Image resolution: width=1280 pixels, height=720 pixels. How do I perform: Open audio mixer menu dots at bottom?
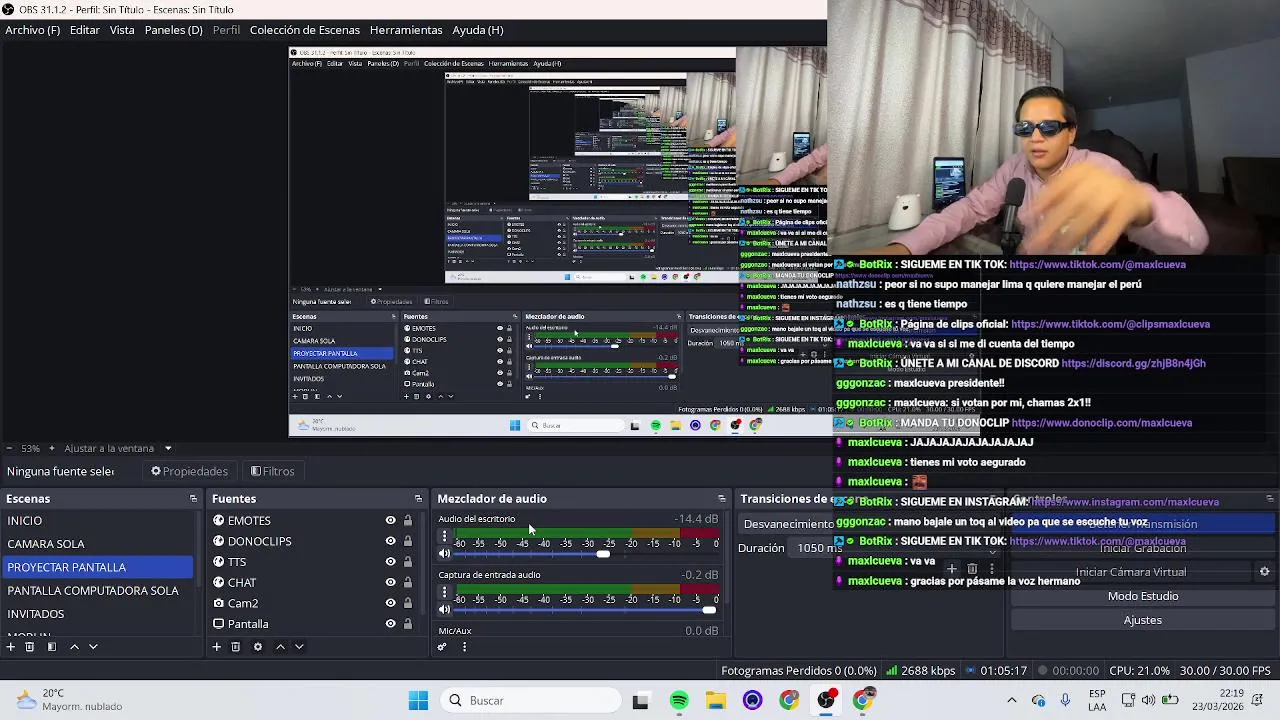pos(464,647)
